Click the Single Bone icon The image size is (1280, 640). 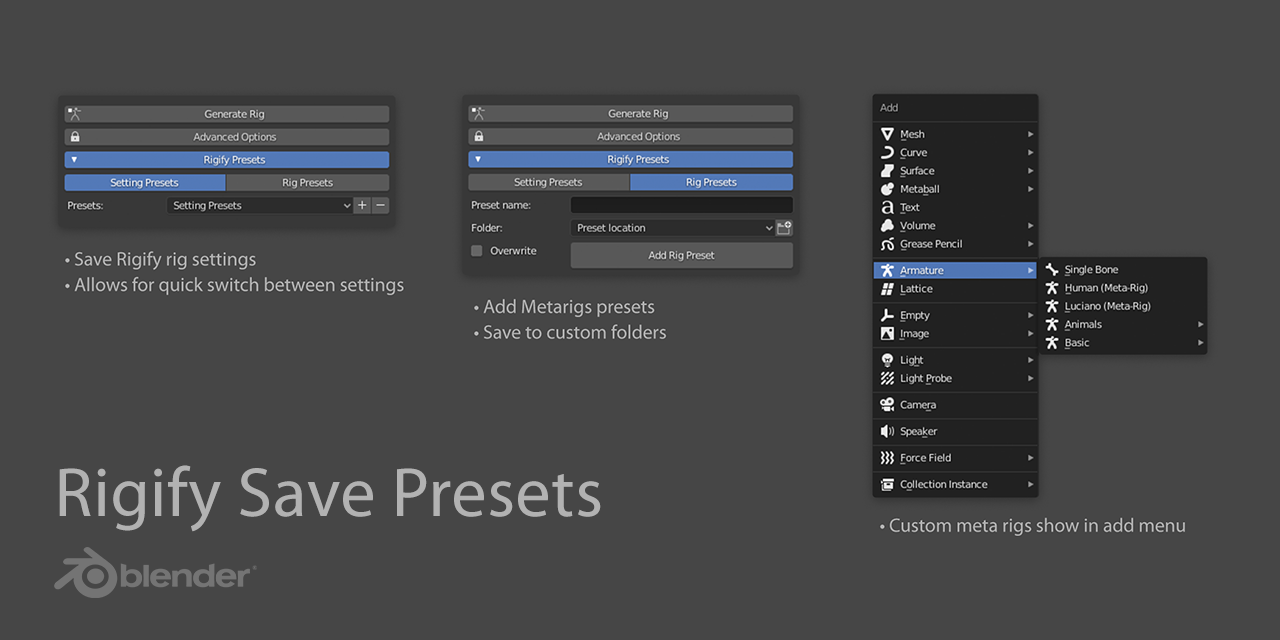pos(1052,270)
